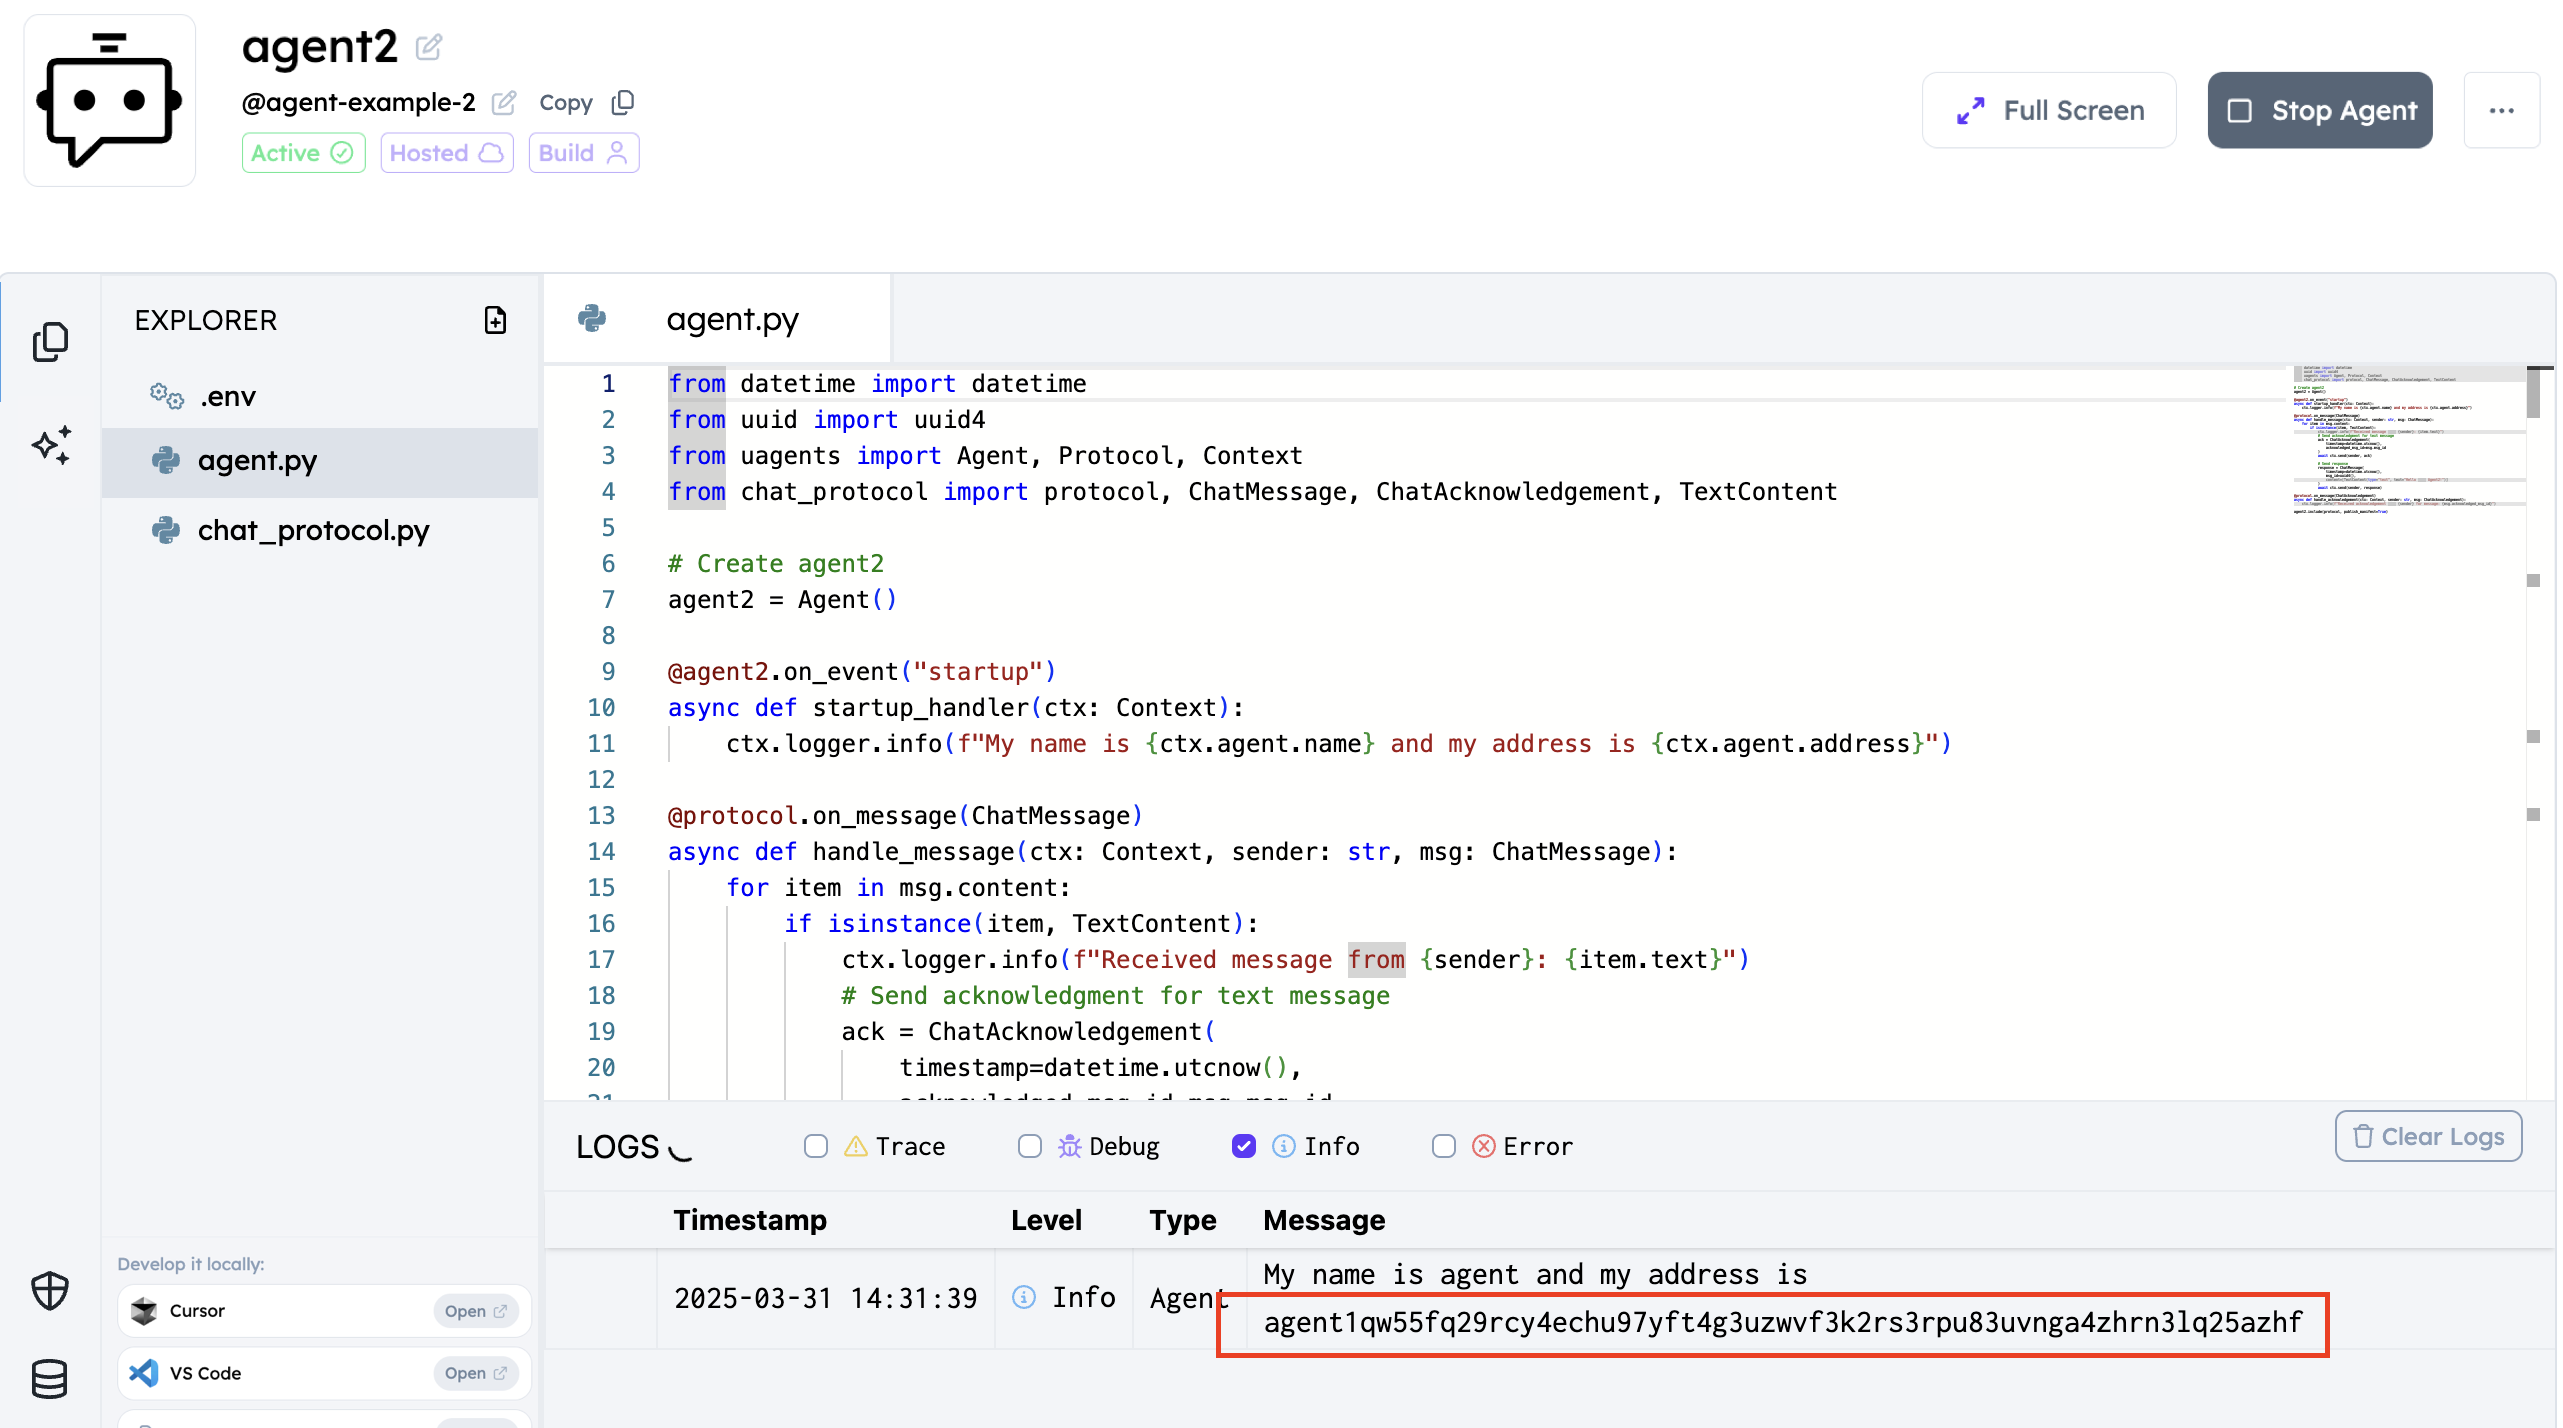
Task: Enable the Error log filter checkbox
Action: (x=1444, y=1146)
